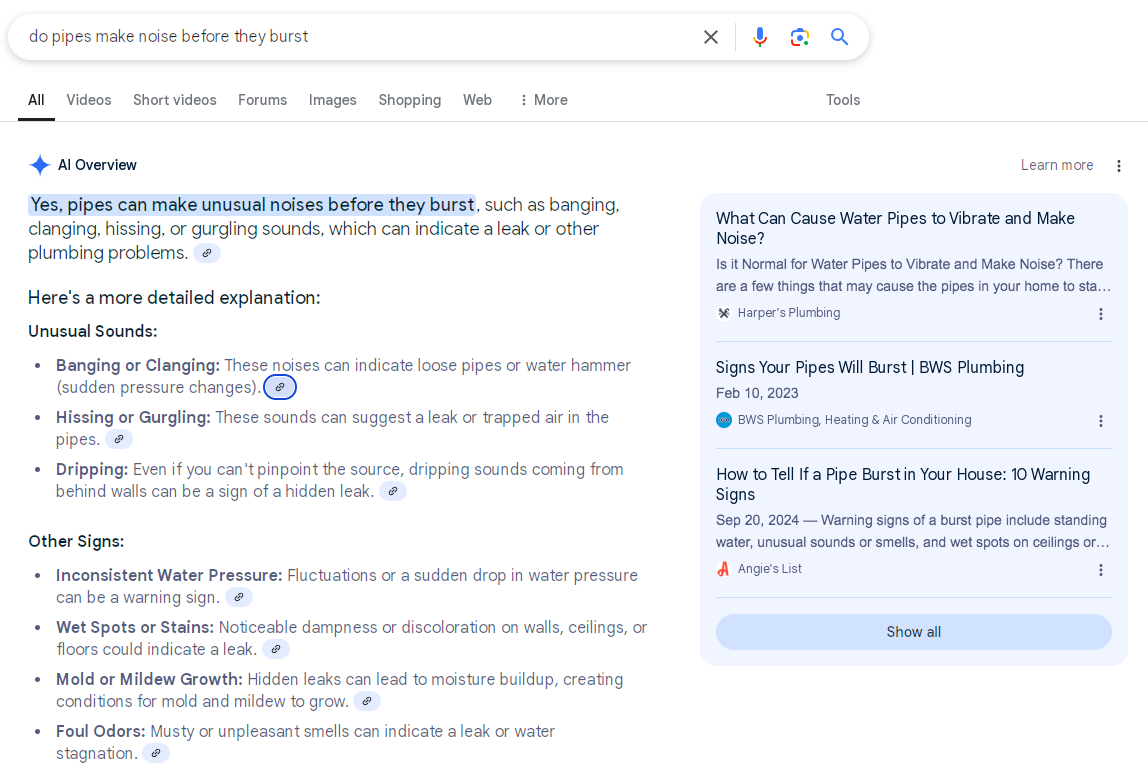Open options for Harper's Plumbing result

[1101, 314]
